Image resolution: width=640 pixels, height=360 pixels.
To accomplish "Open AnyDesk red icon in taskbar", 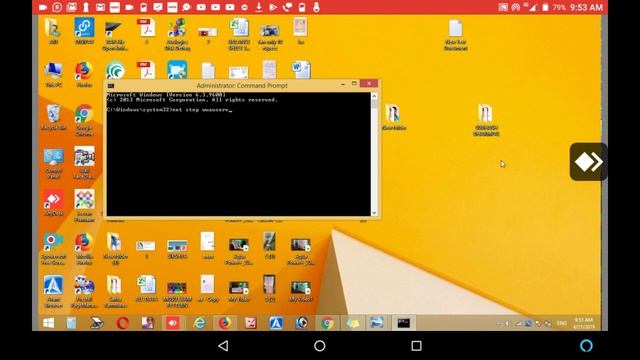I will pos(173,323).
